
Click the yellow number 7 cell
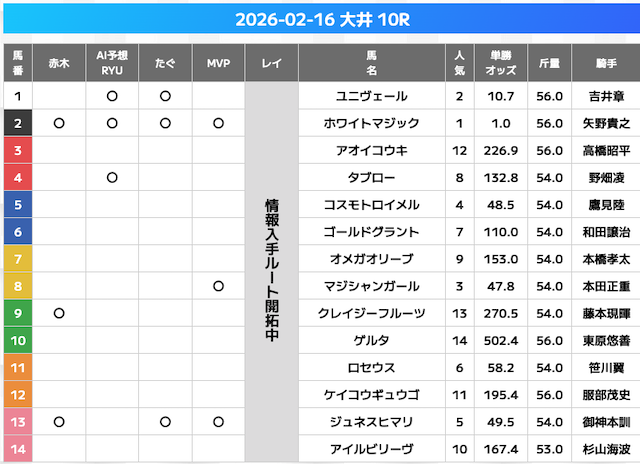pos(18,259)
